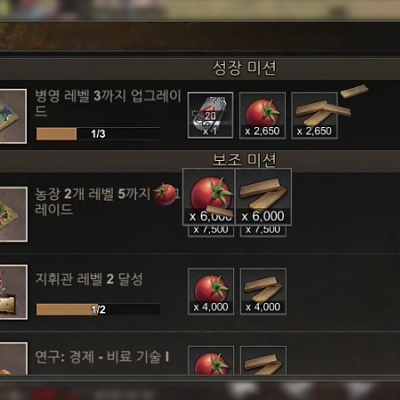Select the x 4,000 tomato food reward
The height and width of the screenshot is (400, 400).
211,291
